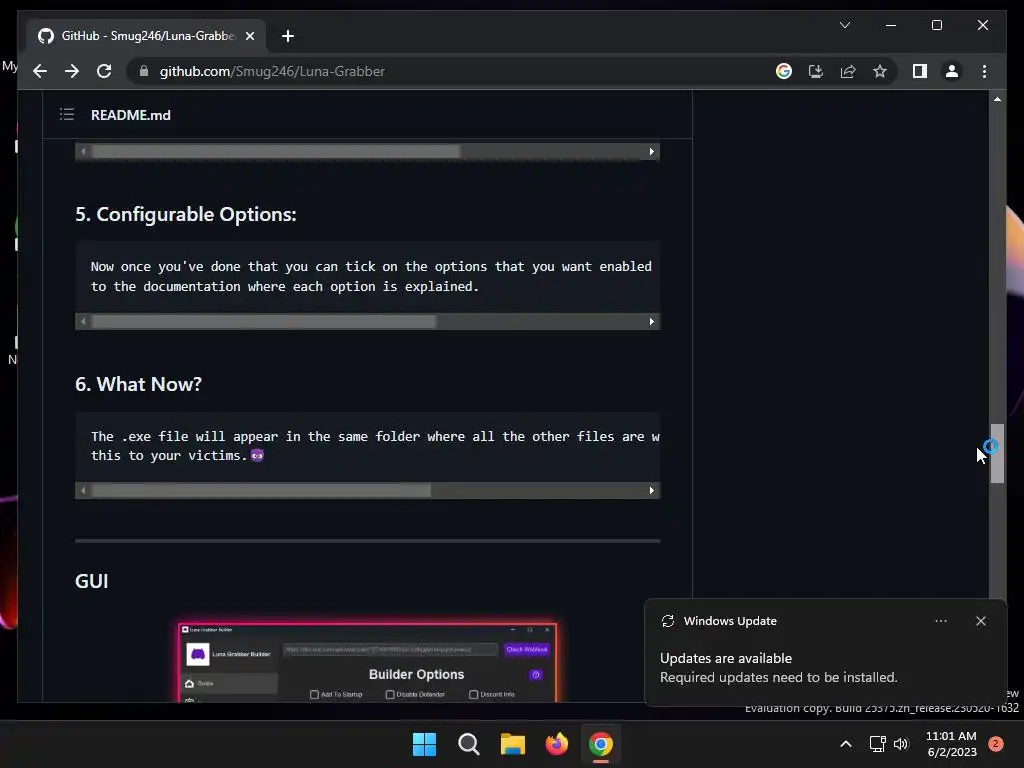Open Windows Update notification options (three dots)
The height and width of the screenshot is (768, 1024).
pyautogui.click(x=940, y=621)
